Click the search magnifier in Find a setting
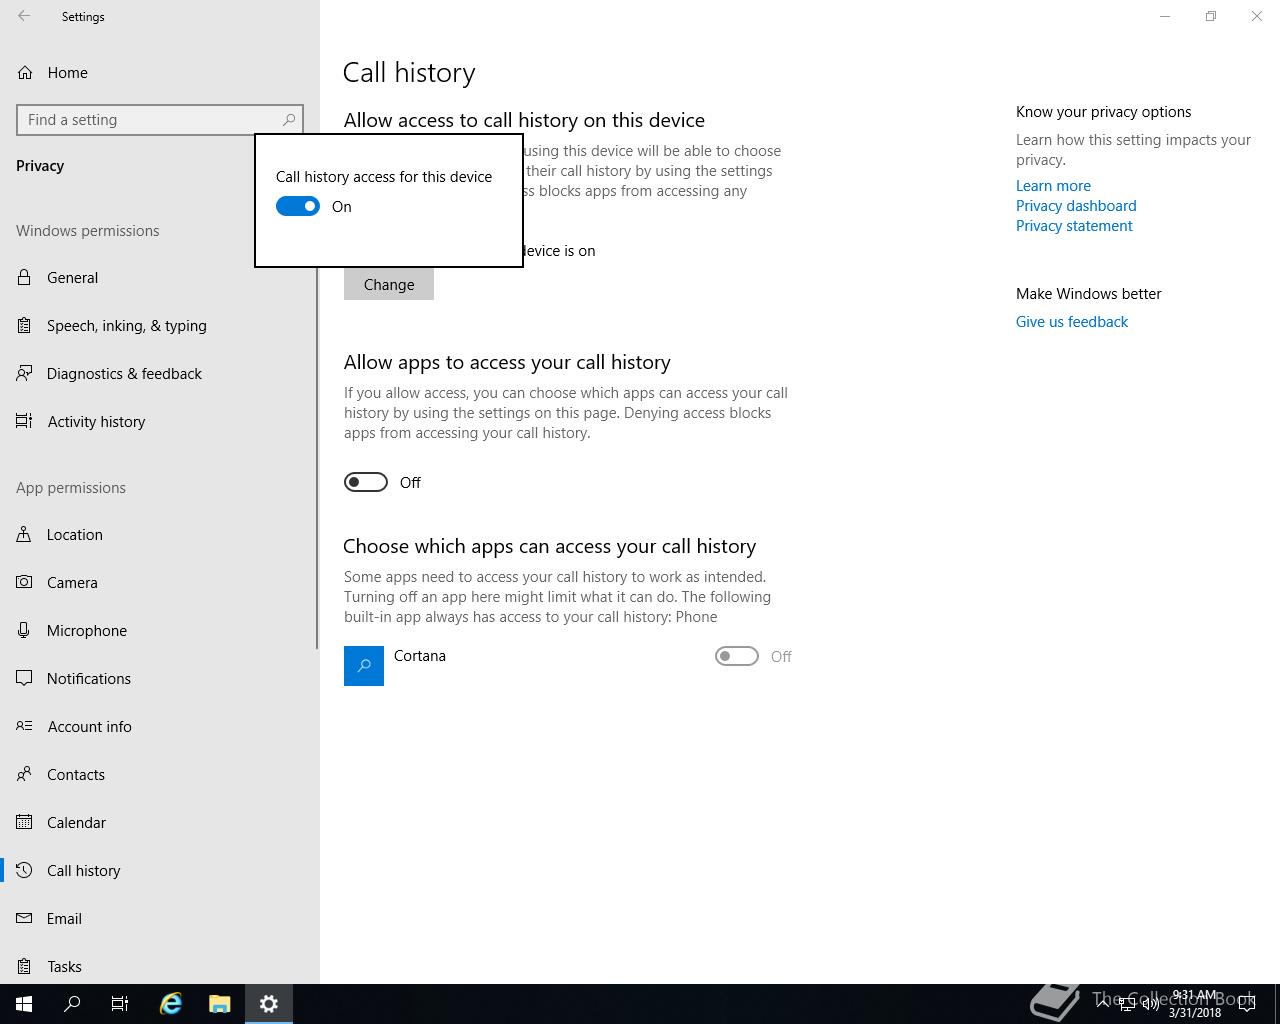This screenshot has width=1280, height=1024. pos(289,120)
